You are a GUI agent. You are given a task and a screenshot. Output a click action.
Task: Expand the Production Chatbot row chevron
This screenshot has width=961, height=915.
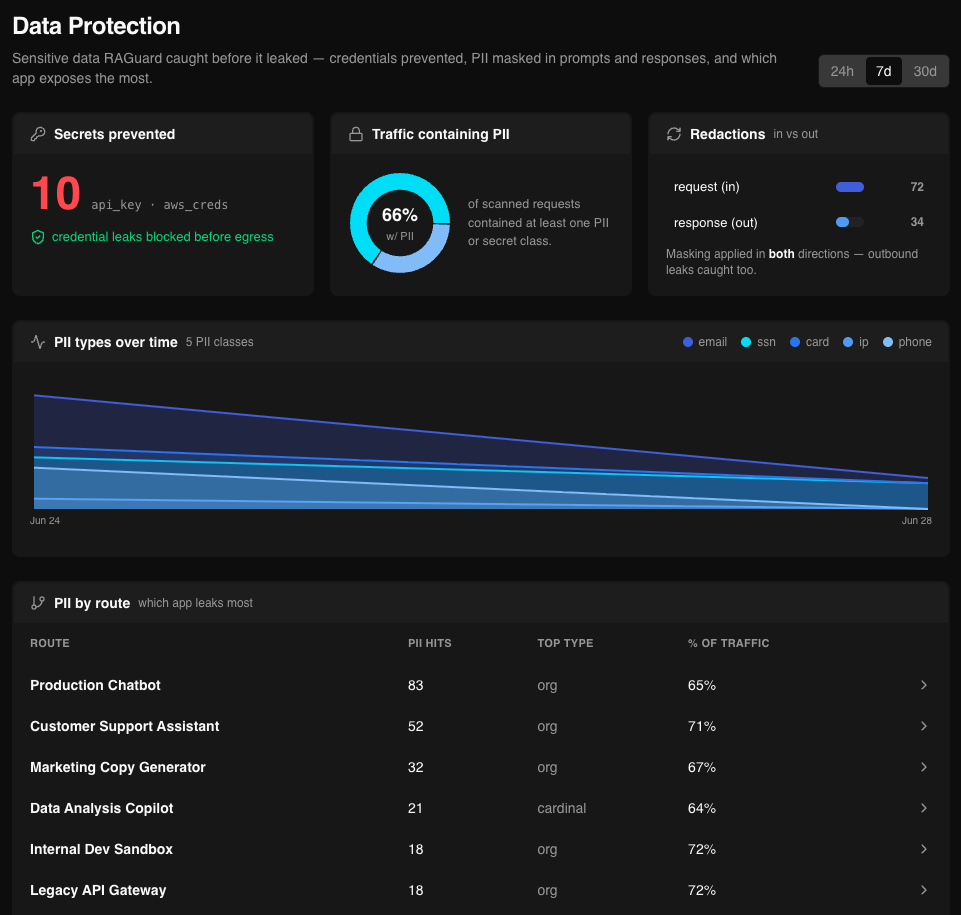924,685
